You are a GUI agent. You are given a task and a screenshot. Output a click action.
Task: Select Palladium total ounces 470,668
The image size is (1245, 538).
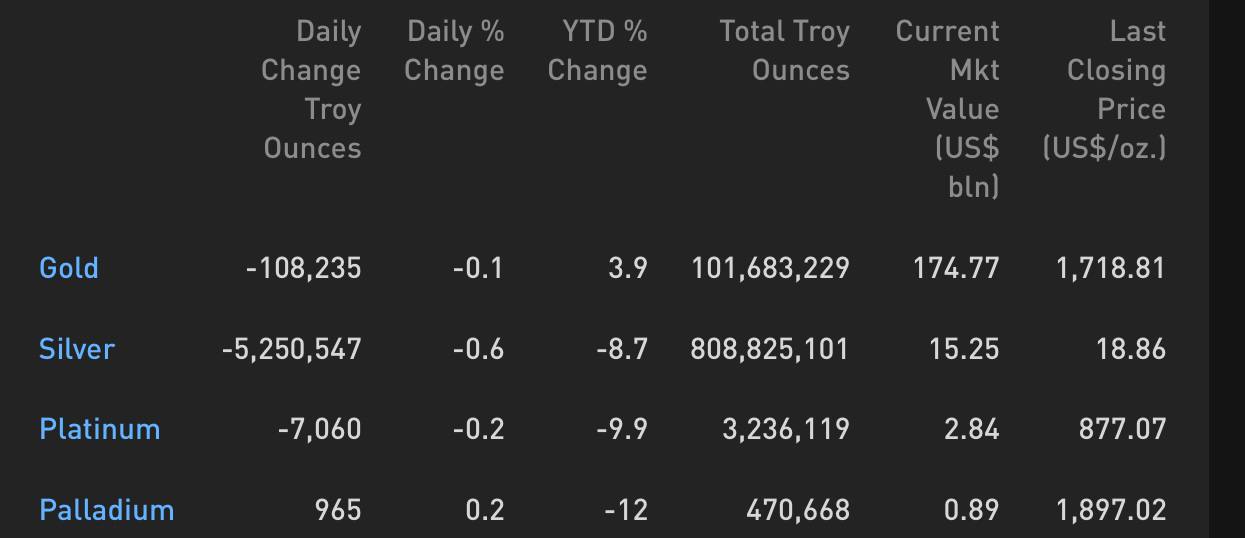click(x=798, y=510)
